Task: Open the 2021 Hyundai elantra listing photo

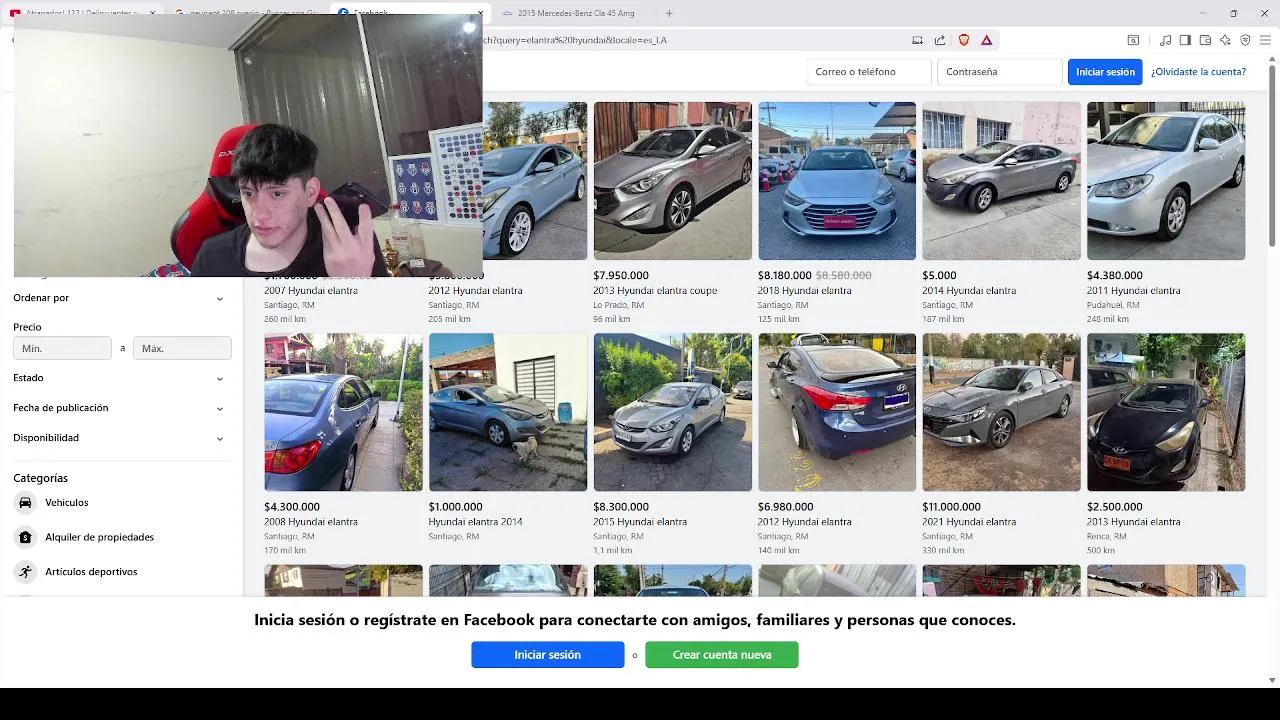Action: coord(1001,412)
